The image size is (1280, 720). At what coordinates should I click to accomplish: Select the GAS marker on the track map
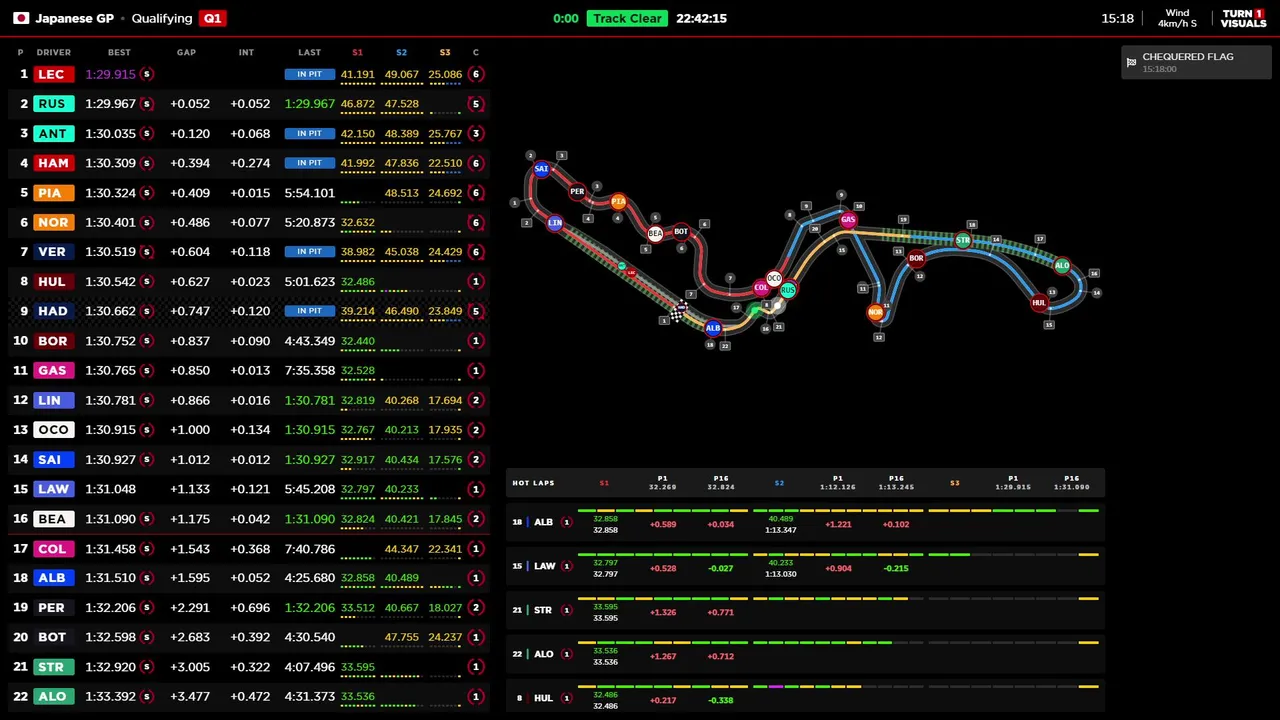tap(848, 219)
